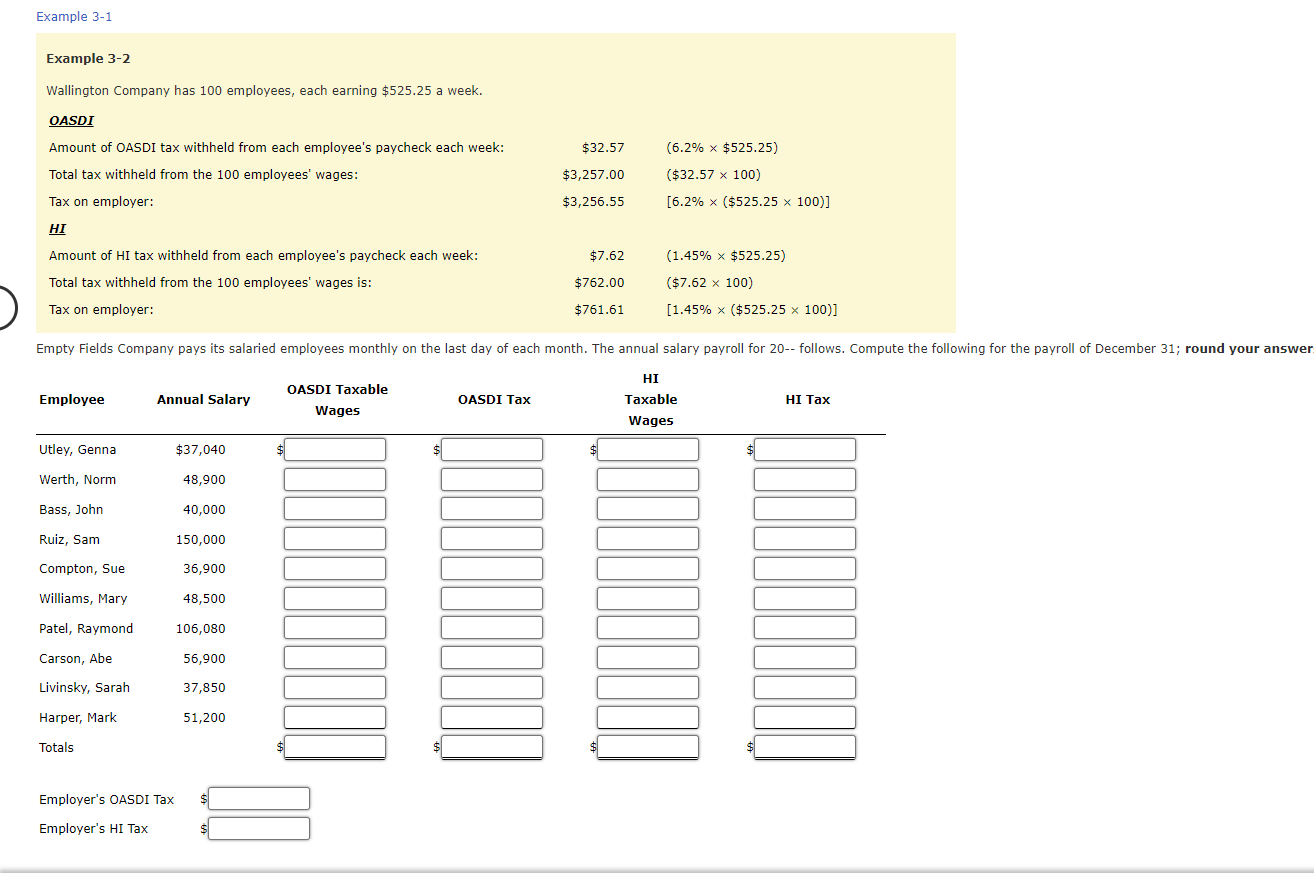Click HI Taxable Wages field for Ruiz, Sam

[648, 539]
